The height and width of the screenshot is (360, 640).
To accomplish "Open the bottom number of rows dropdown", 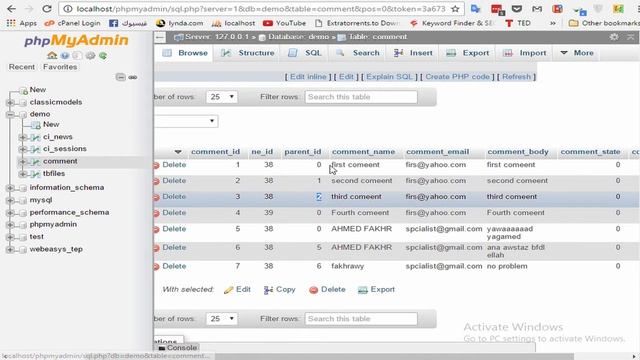I will click(x=222, y=319).
